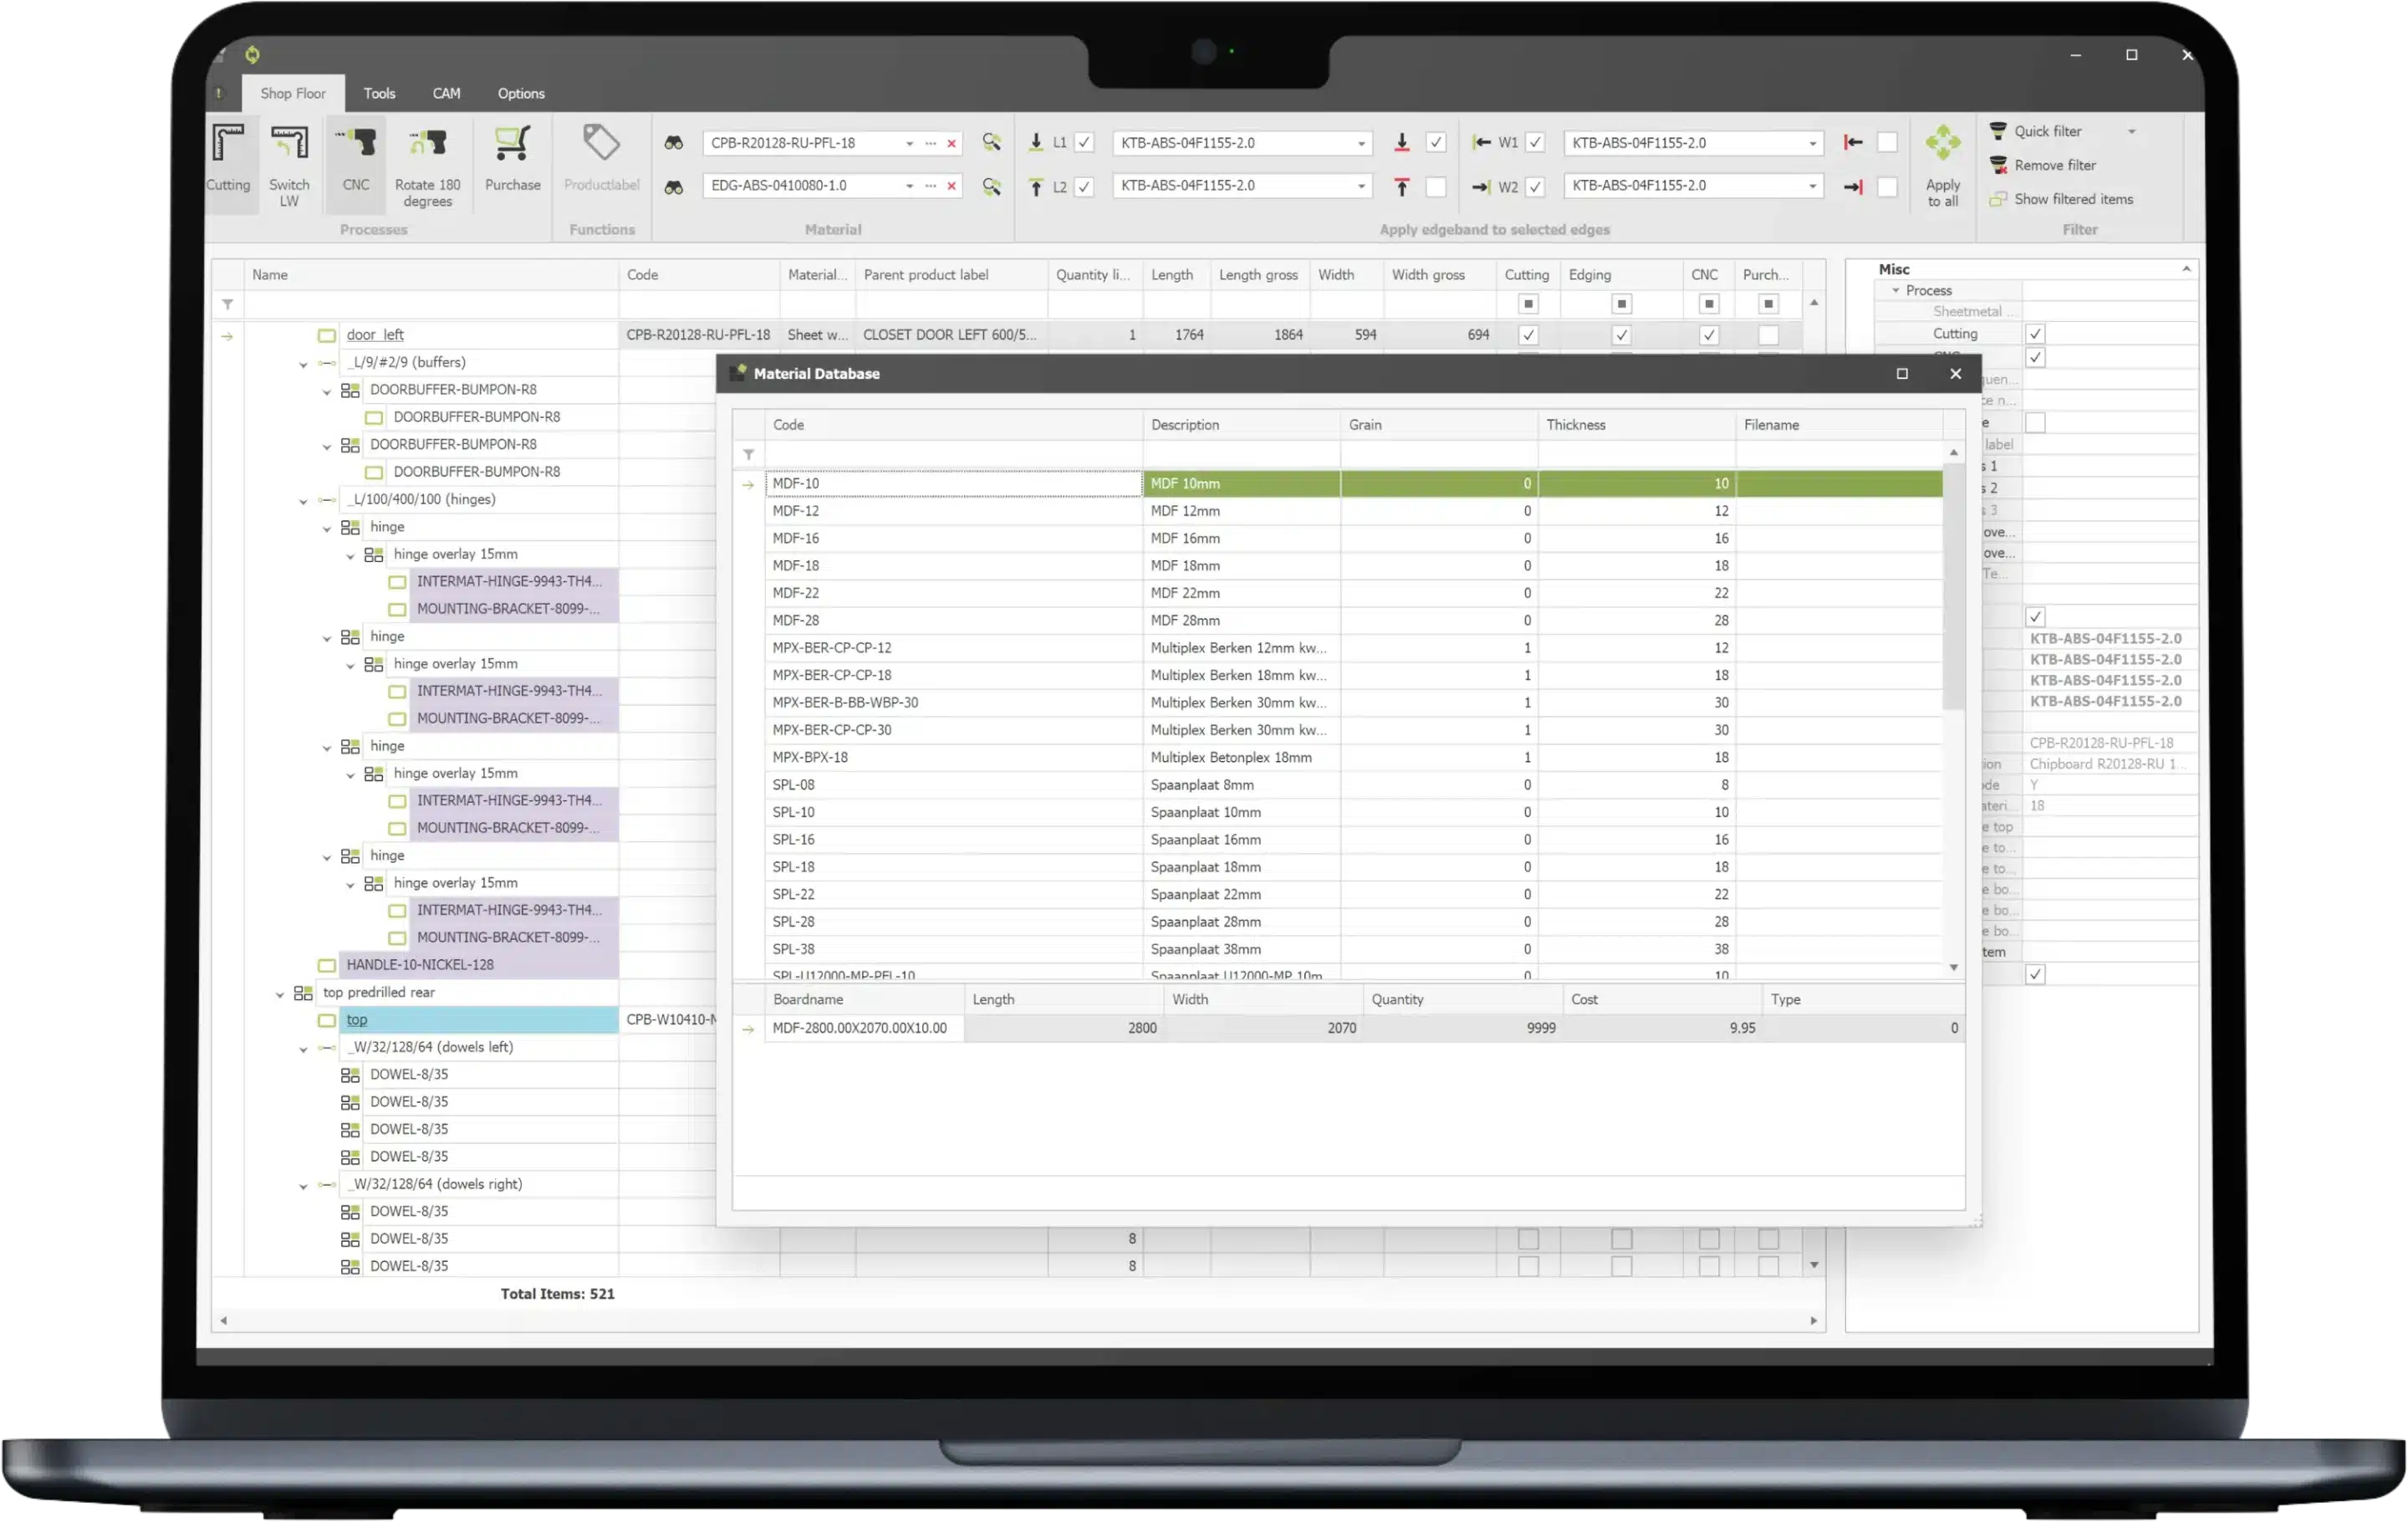Image resolution: width=2408 pixels, height=1522 pixels.
Task: Open the L1 KTB-ABS-04F1155-2.0 edgeband dropdown
Action: (x=1360, y=143)
